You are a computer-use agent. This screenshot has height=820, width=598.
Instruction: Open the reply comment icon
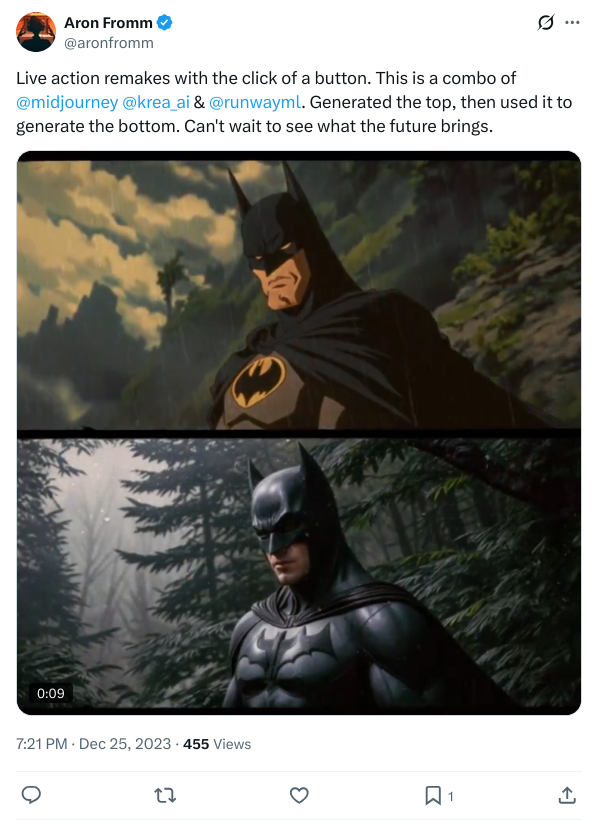31,795
